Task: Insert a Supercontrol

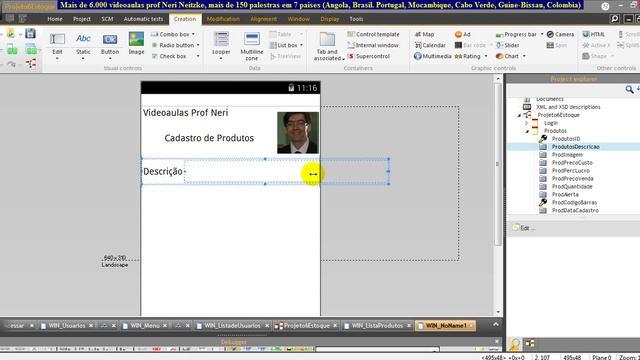Action: click(x=369, y=56)
